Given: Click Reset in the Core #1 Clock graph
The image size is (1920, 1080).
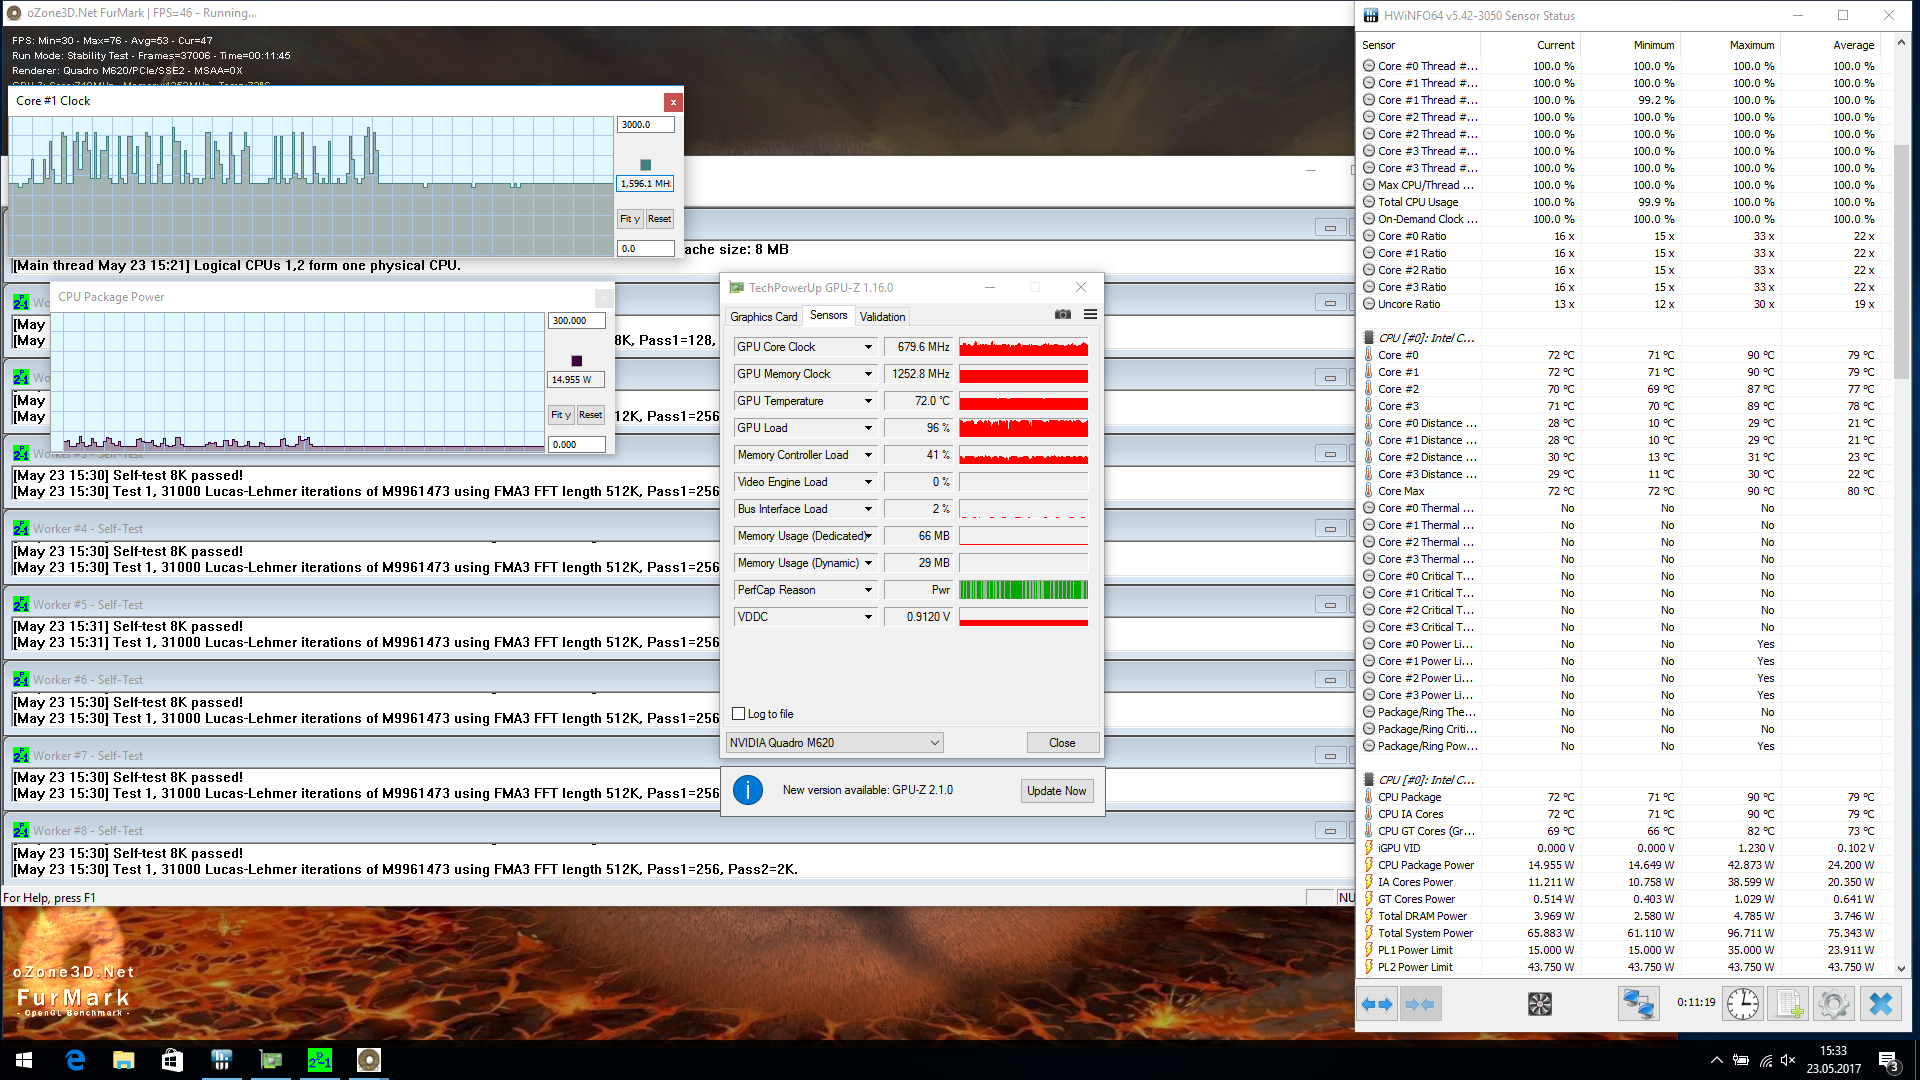Looking at the screenshot, I should click(659, 218).
